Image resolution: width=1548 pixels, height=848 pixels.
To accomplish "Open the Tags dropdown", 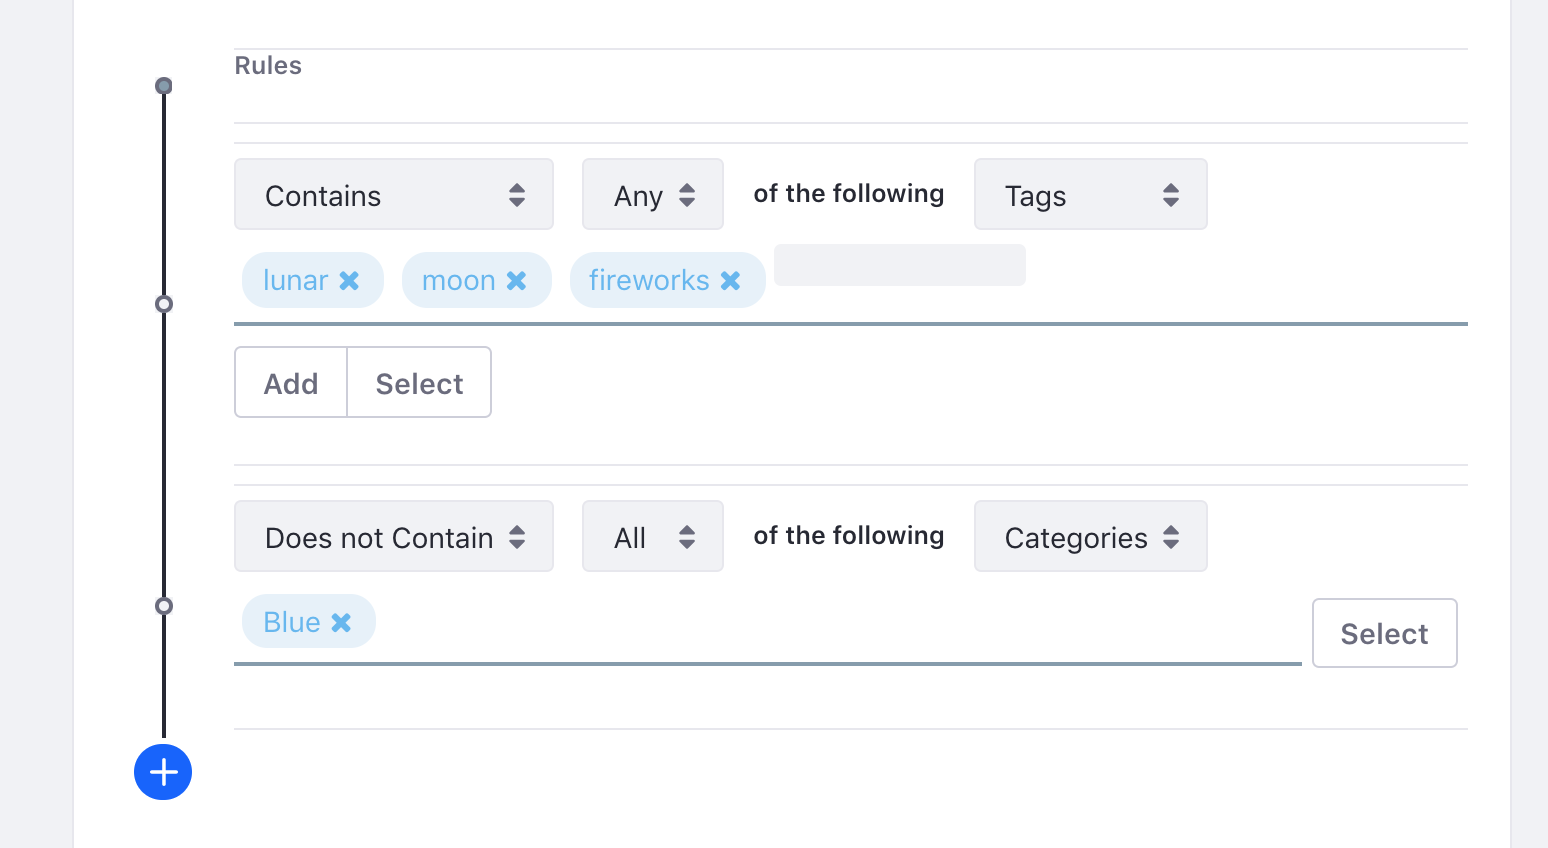I will pos(1091,194).
